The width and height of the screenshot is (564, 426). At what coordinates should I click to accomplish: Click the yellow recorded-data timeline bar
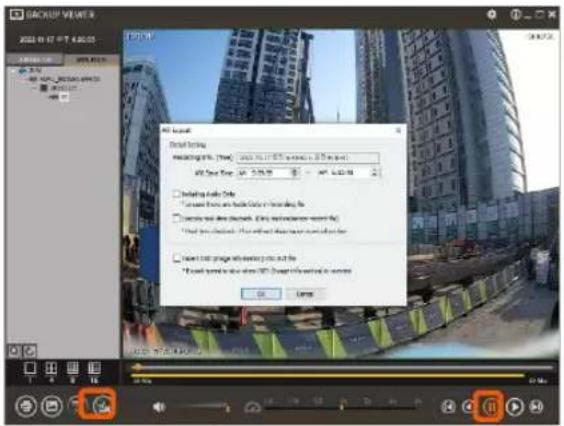(x=327, y=376)
